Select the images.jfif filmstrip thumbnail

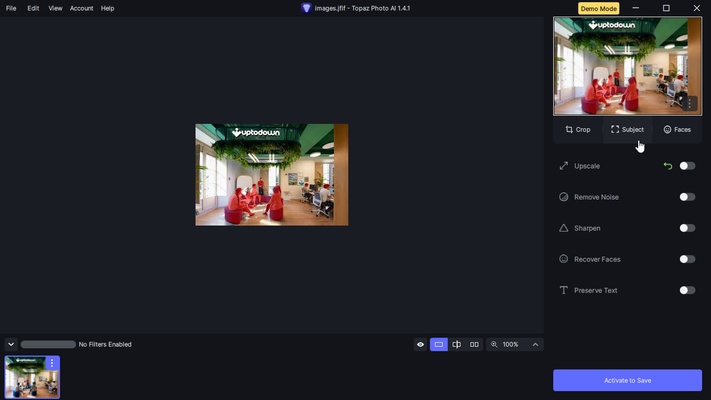pyautogui.click(x=32, y=377)
